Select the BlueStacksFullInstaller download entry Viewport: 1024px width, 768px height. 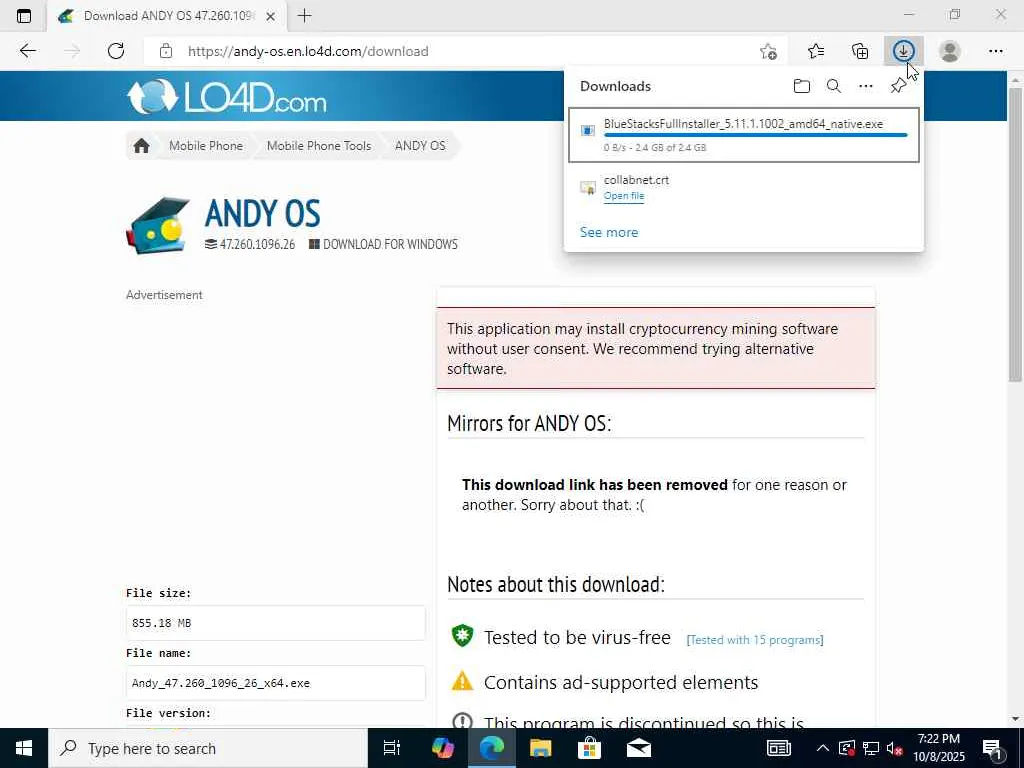(x=744, y=135)
